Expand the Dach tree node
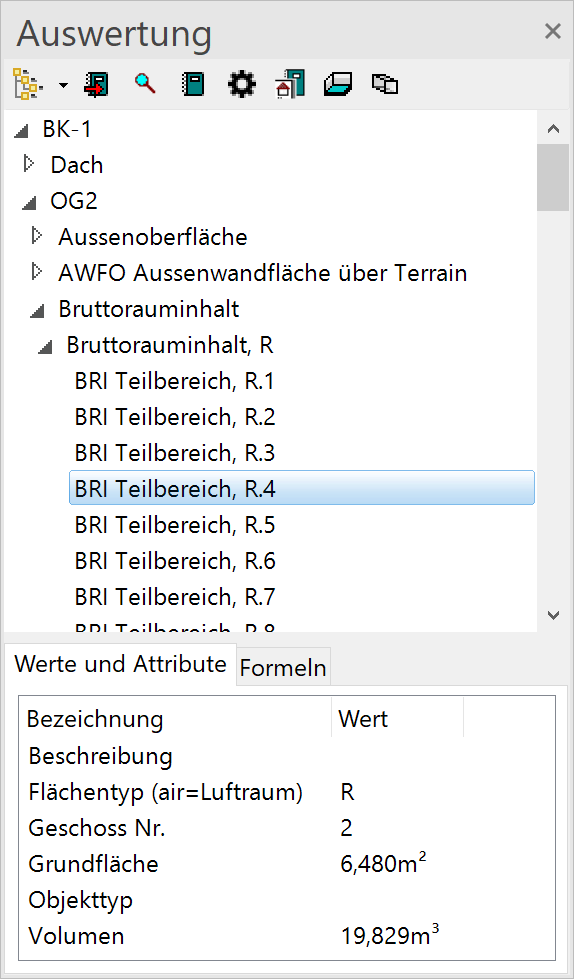Viewport: 574px width, 979px height. pyautogui.click(x=27, y=164)
